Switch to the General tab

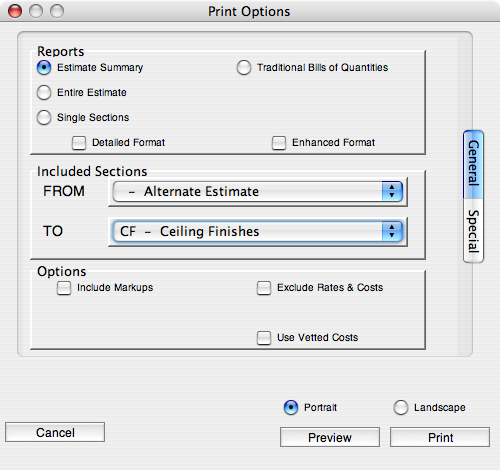tap(473, 164)
